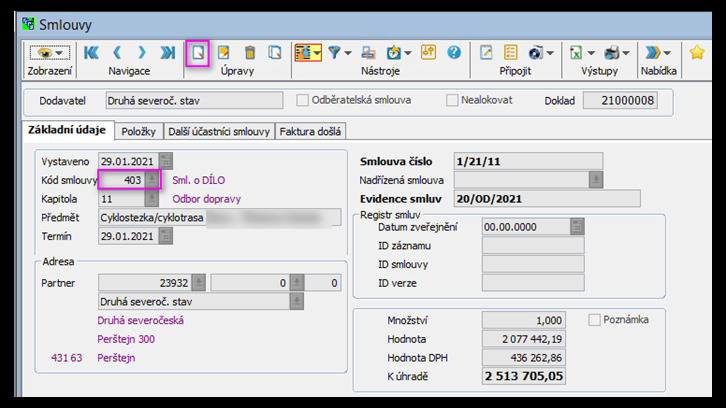Click the filter funnel icon
This screenshot has width=726, height=408.
pyautogui.click(x=335, y=52)
